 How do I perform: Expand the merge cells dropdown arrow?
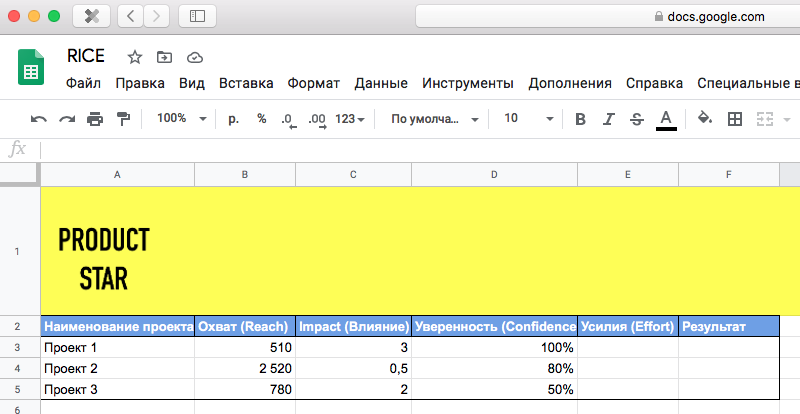pos(786,120)
